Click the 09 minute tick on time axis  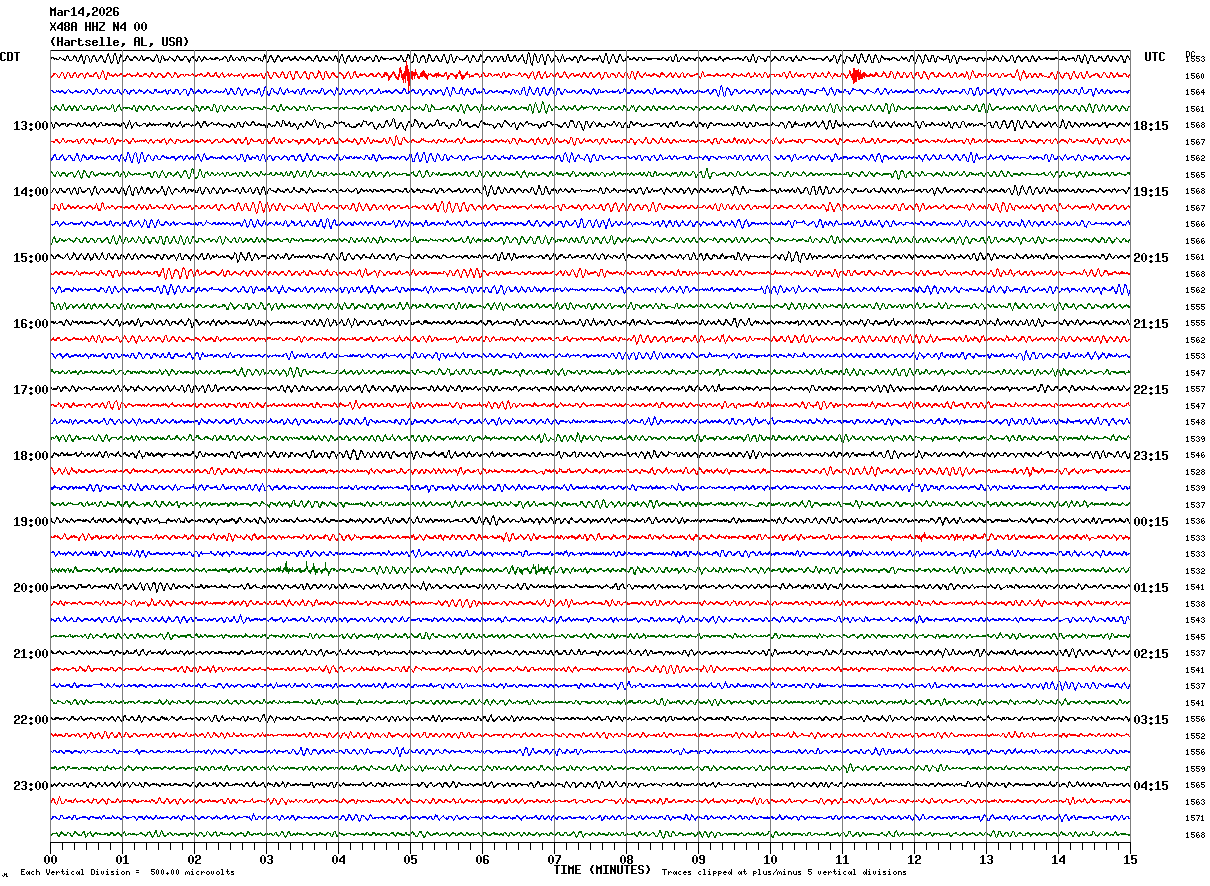(698, 859)
